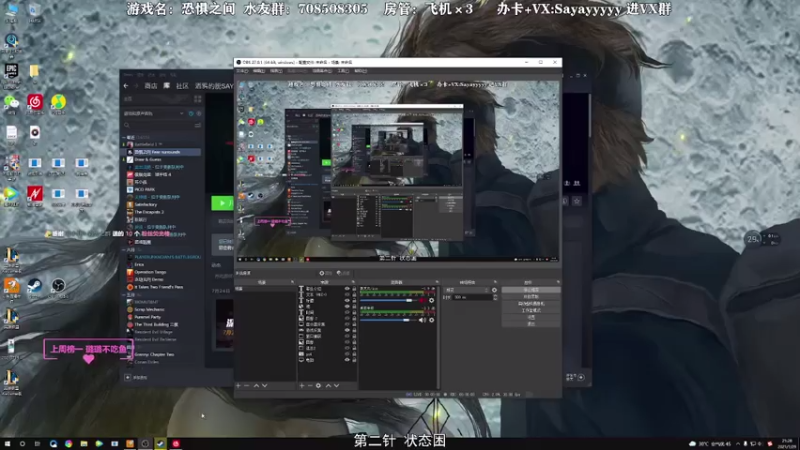Open File Explorer from the taskbar
Image resolution: width=800 pixels, height=450 pixels.
tap(84, 444)
